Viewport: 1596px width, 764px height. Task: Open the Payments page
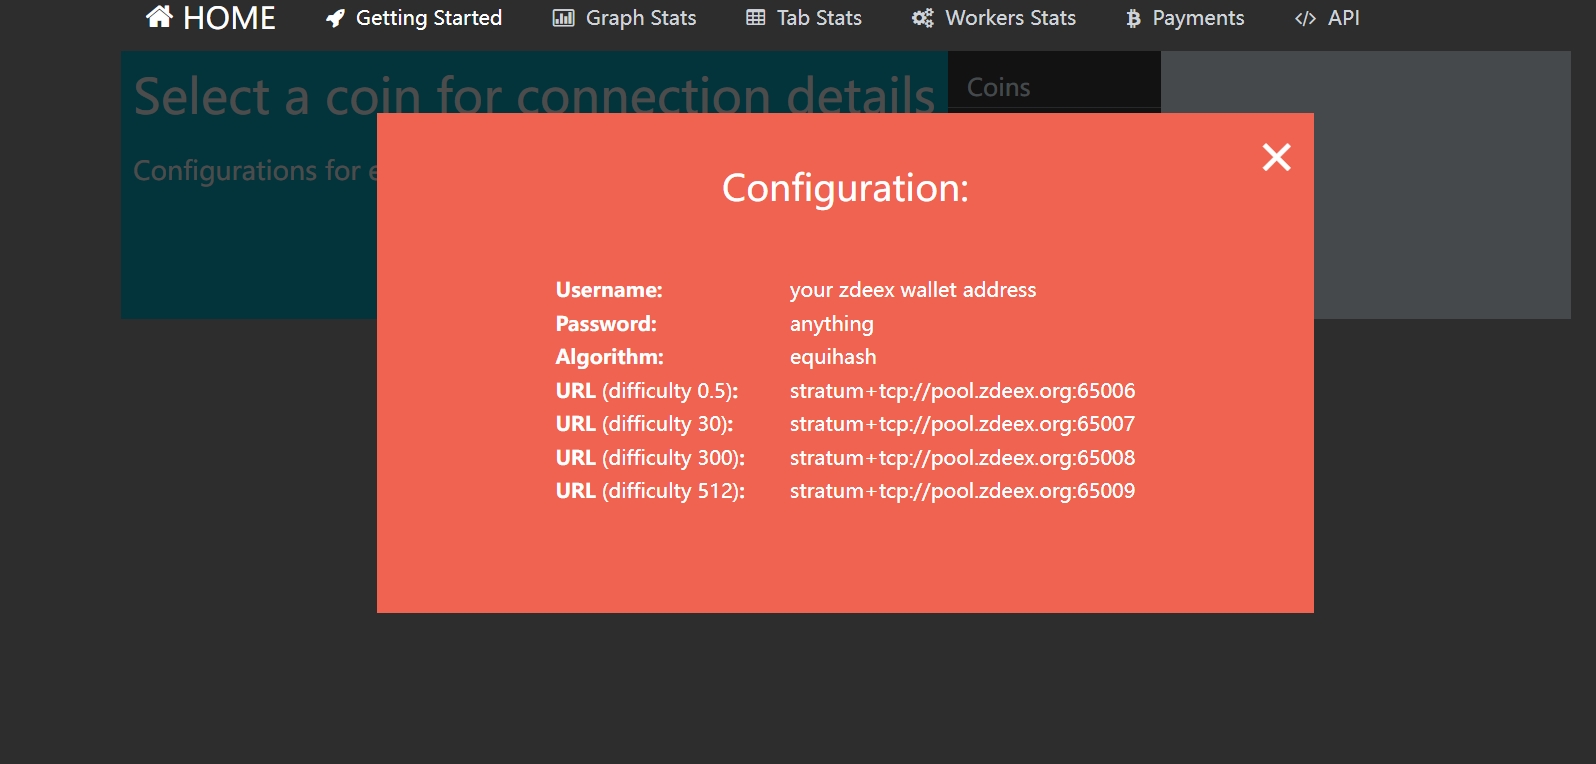click(1185, 18)
